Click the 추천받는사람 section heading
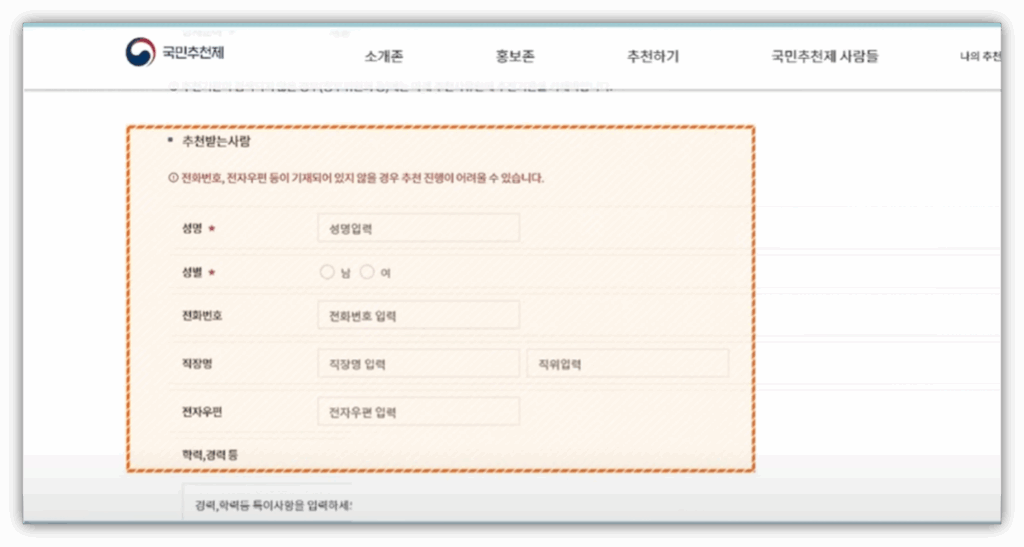Image resolution: width=1024 pixels, height=547 pixels. [216, 142]
